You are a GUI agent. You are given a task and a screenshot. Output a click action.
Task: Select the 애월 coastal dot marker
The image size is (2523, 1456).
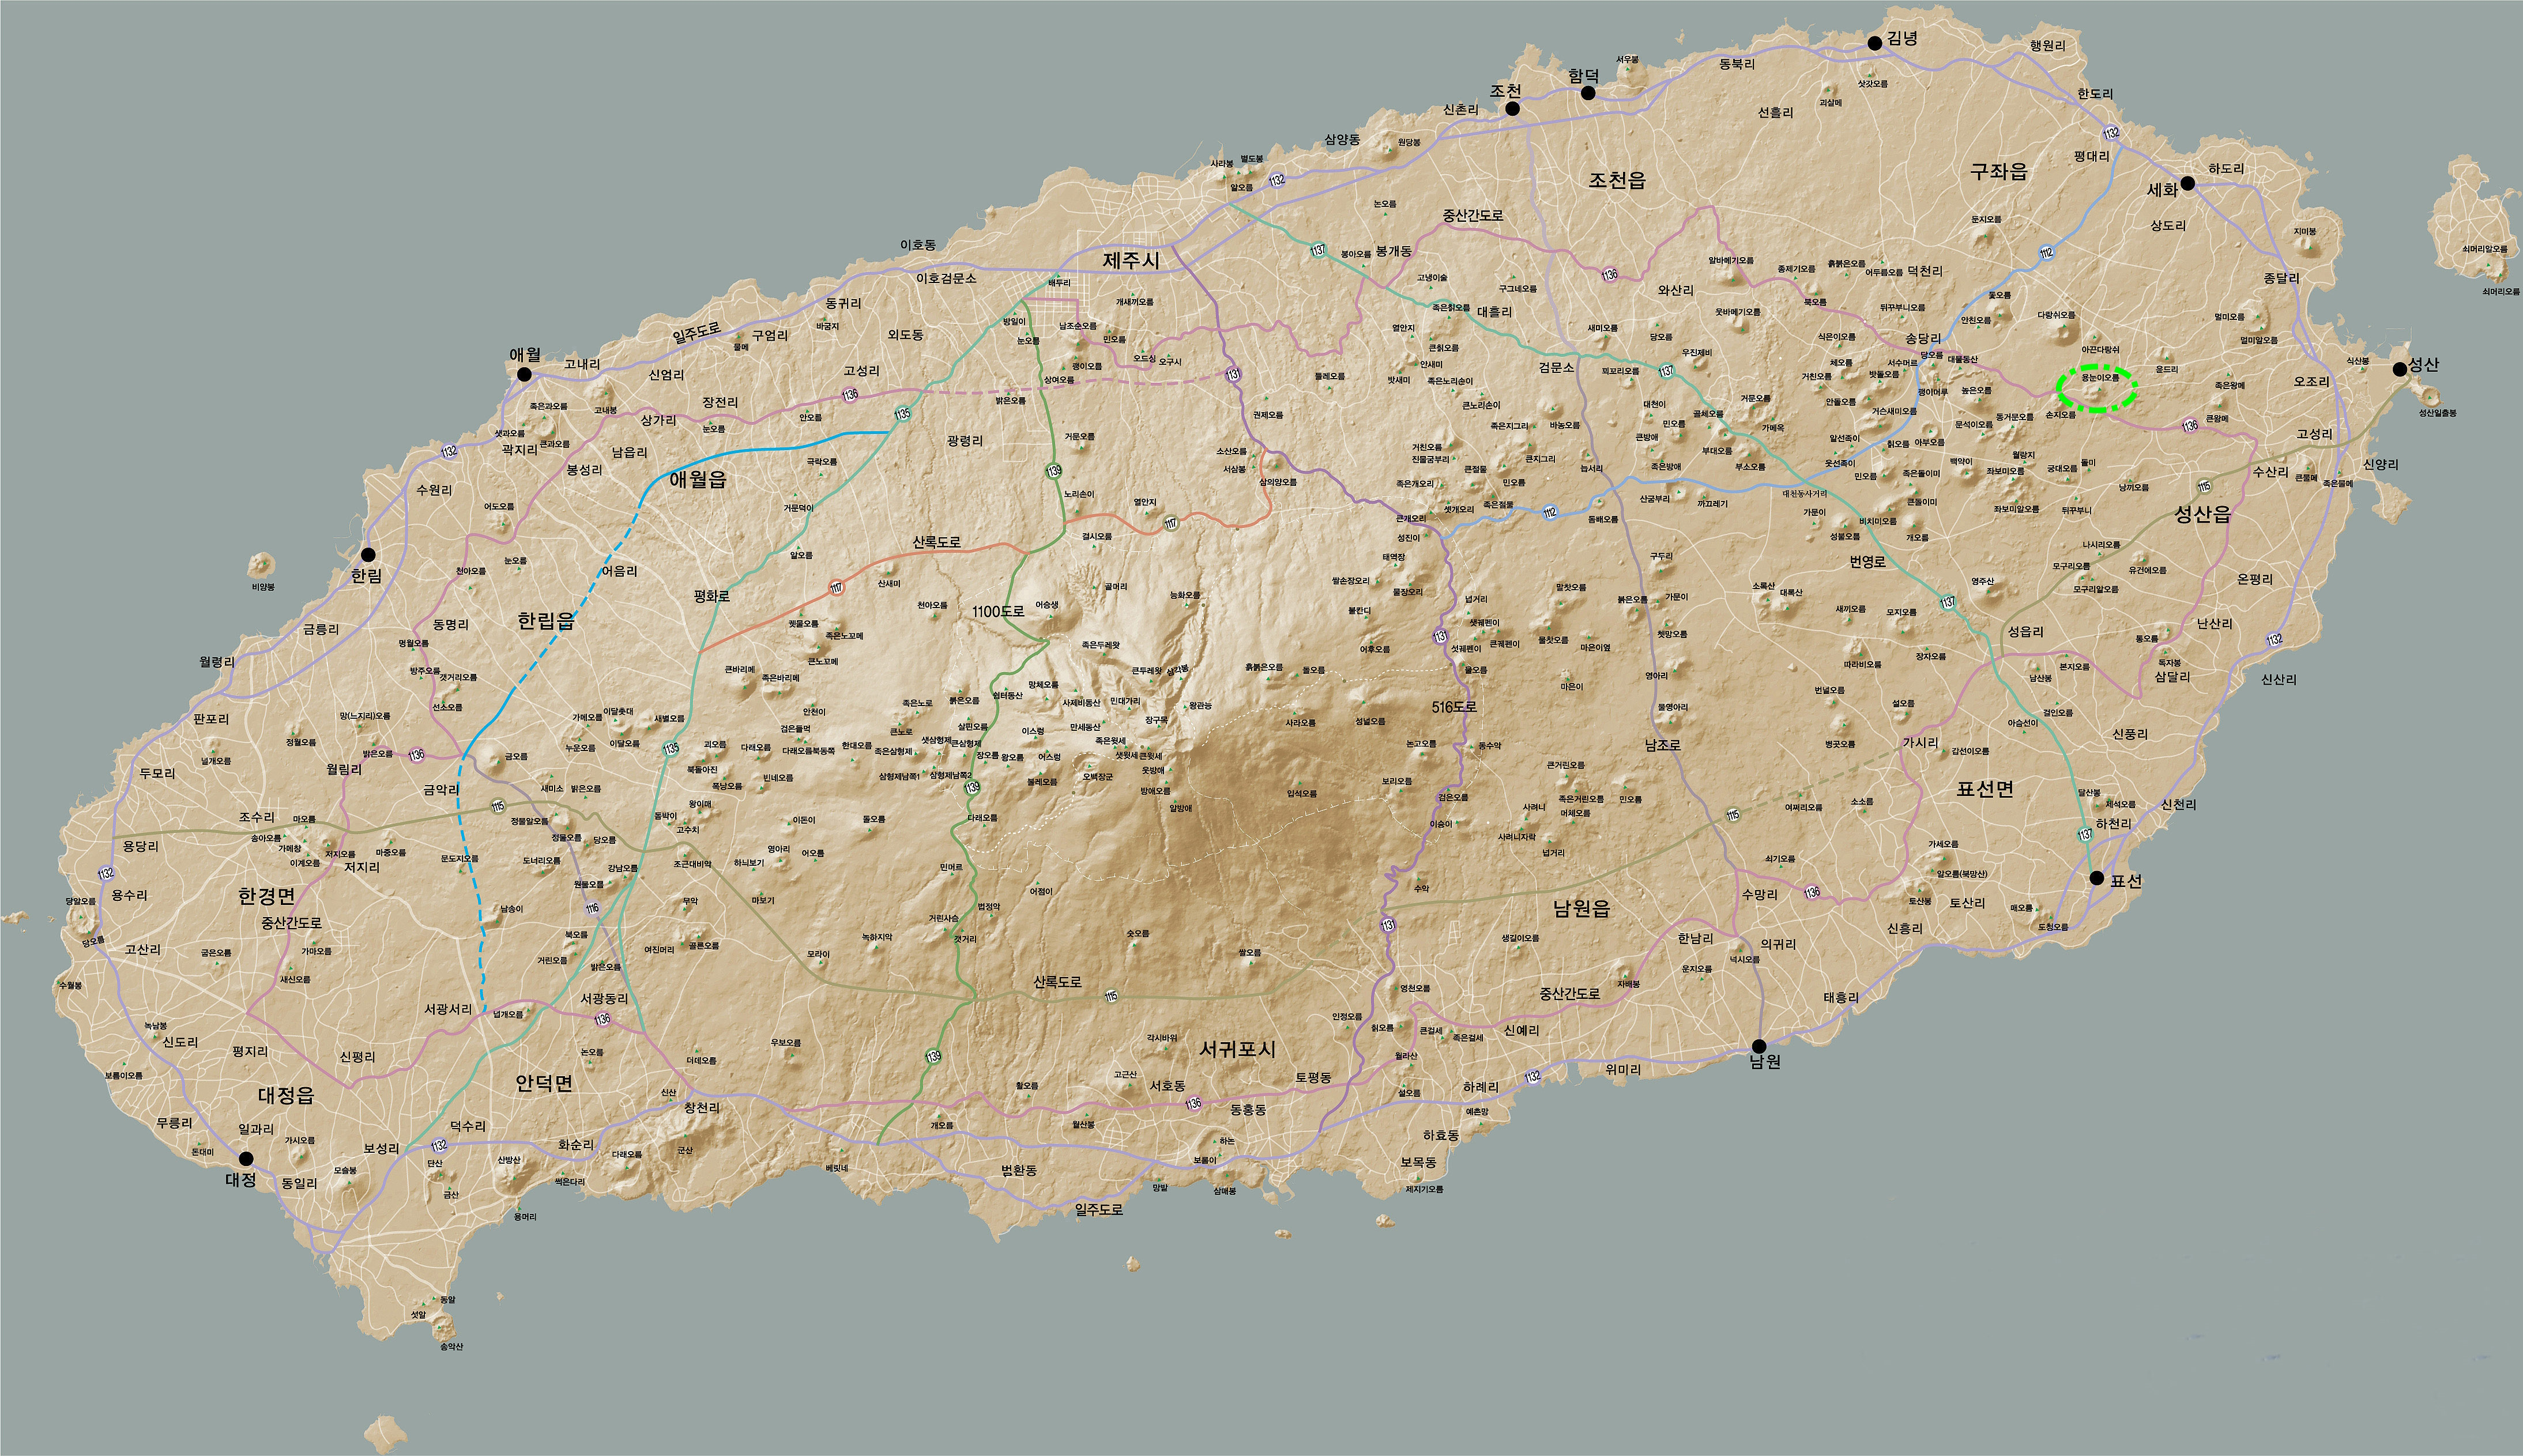pos(524,374)
